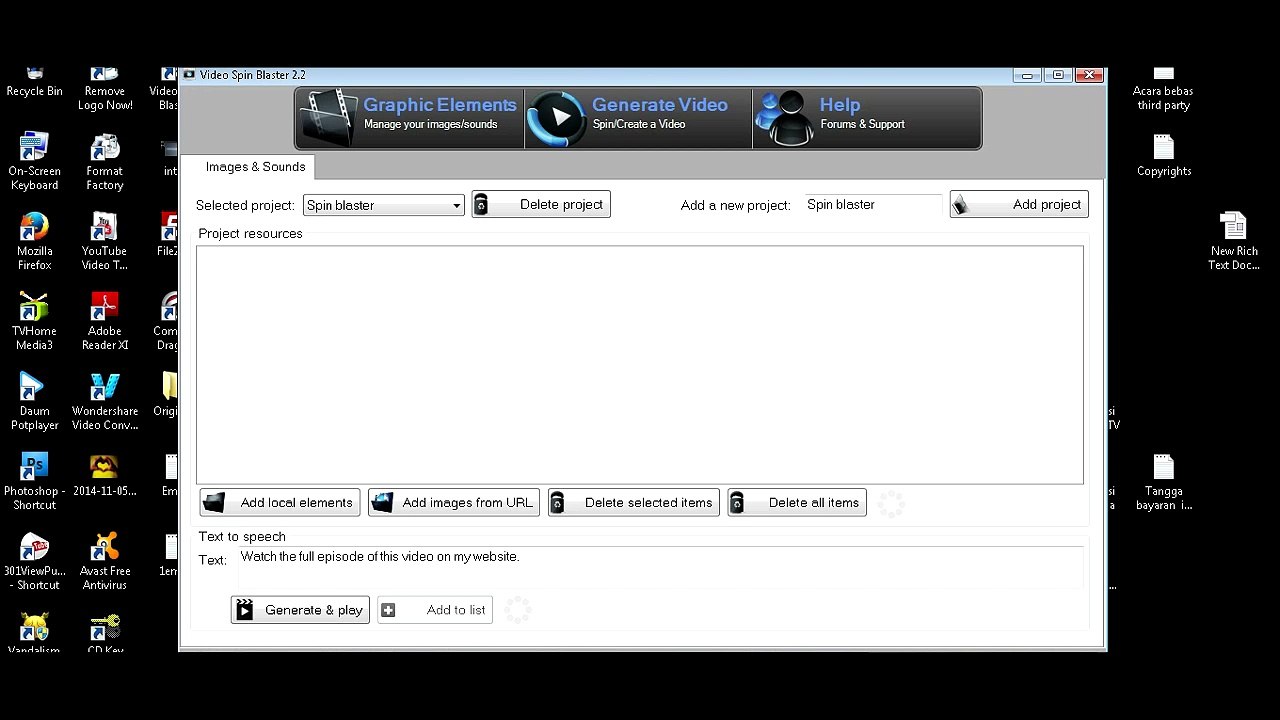
Task: Select the Photoshop - Shortcut desktop icon
Action: (x=34, y=481)
